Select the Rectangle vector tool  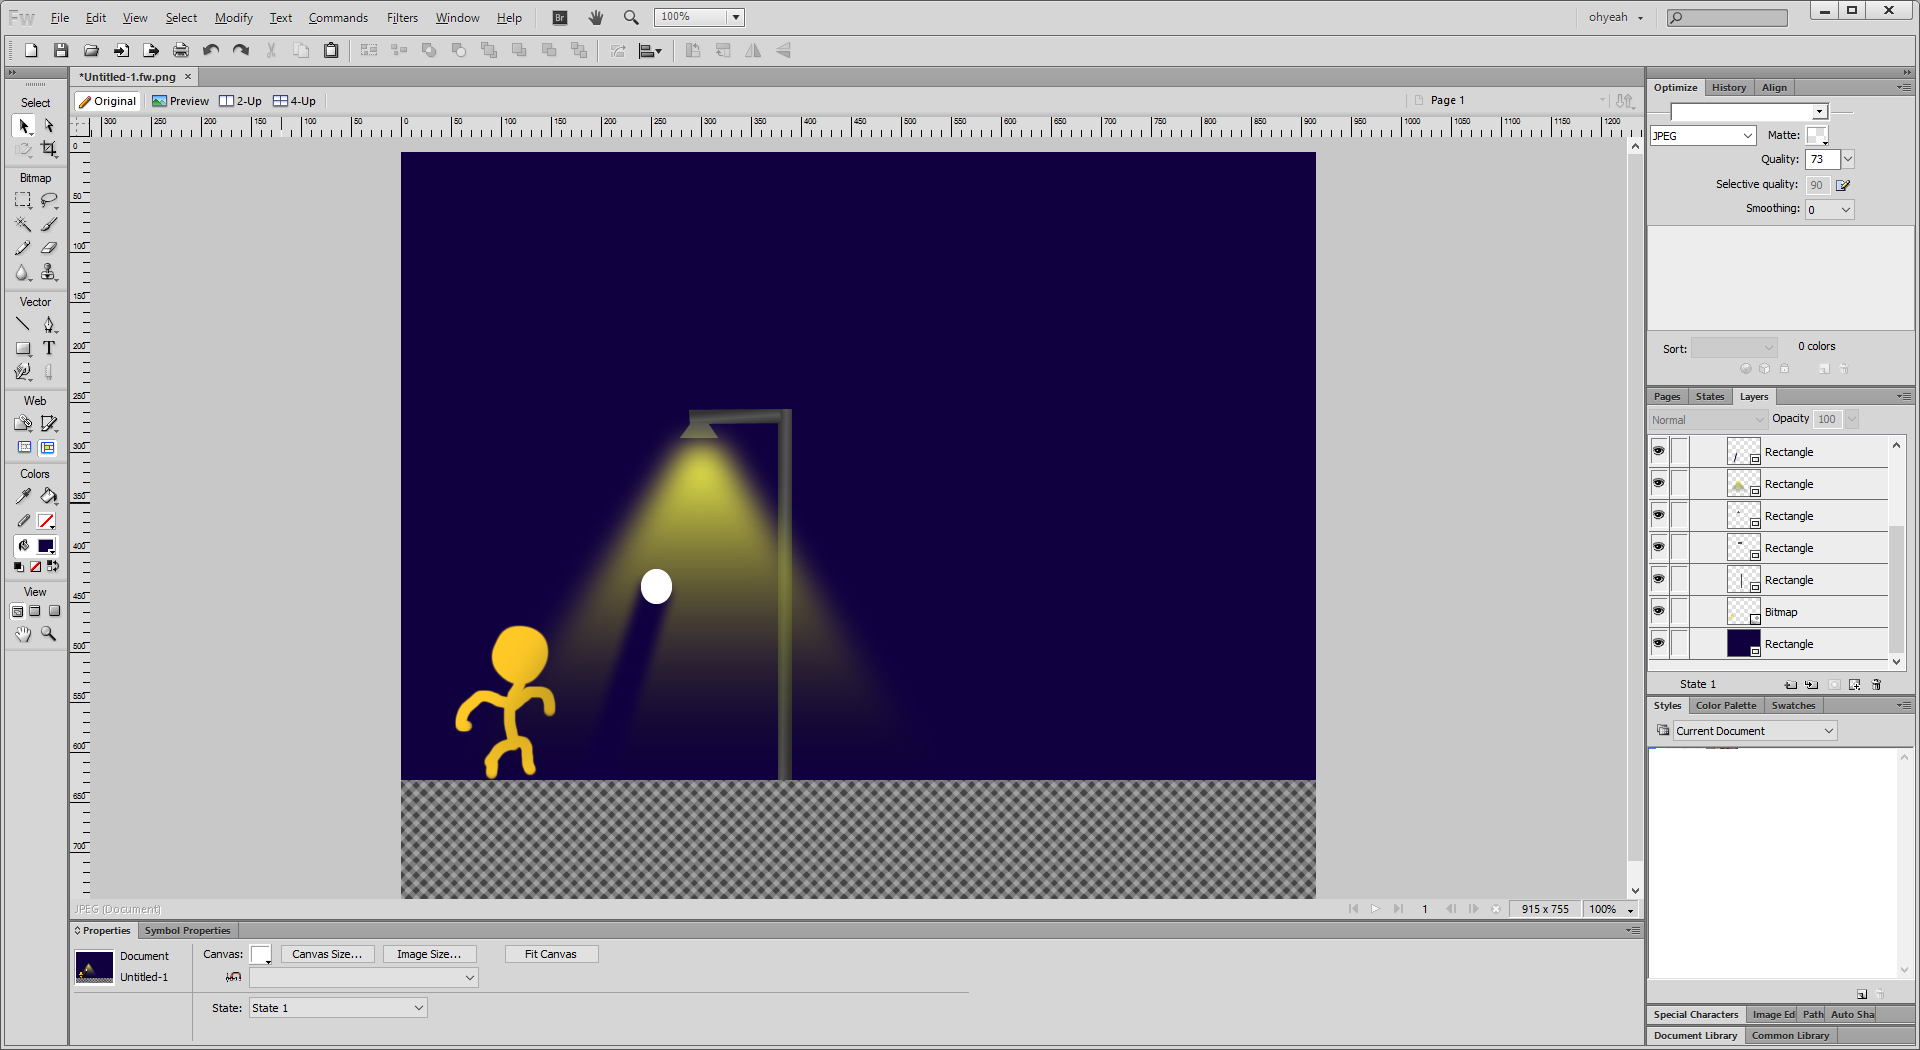23,348
